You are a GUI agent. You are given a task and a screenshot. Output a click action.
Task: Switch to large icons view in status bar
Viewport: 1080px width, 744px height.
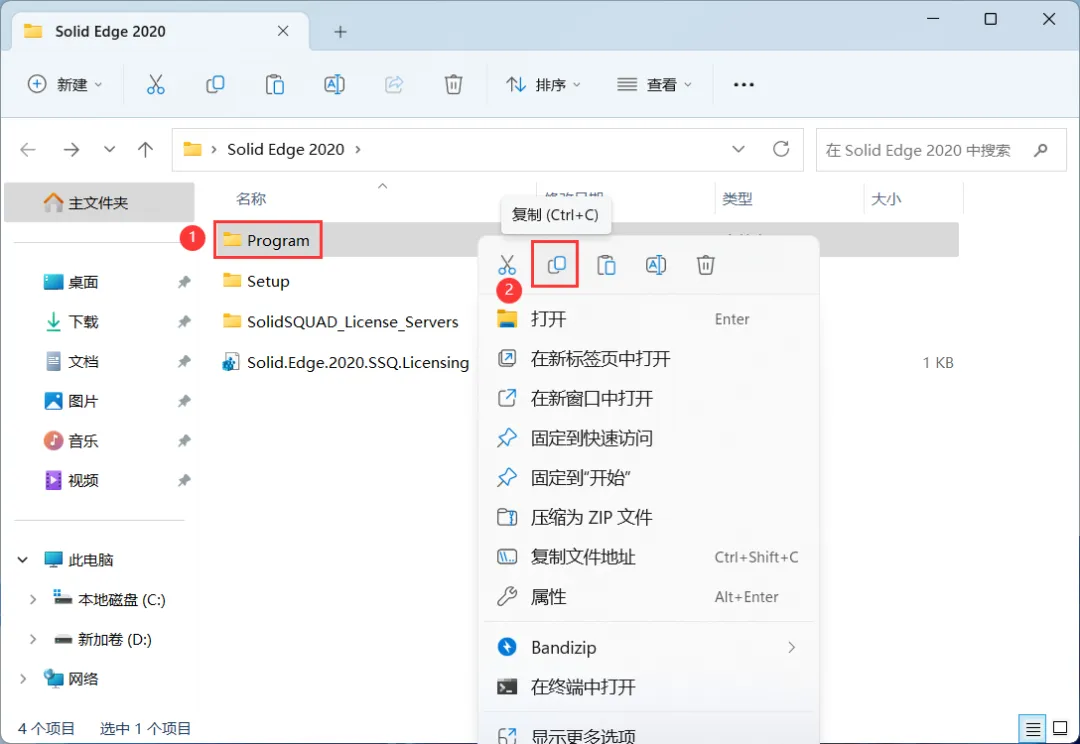[x=1060, y=729]
